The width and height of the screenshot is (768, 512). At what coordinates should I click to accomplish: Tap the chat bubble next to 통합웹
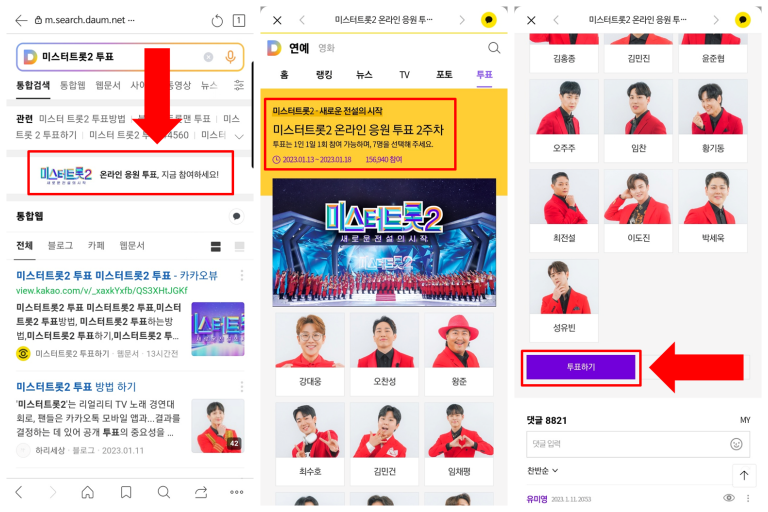pyautogui.click(x=237, y=216)
